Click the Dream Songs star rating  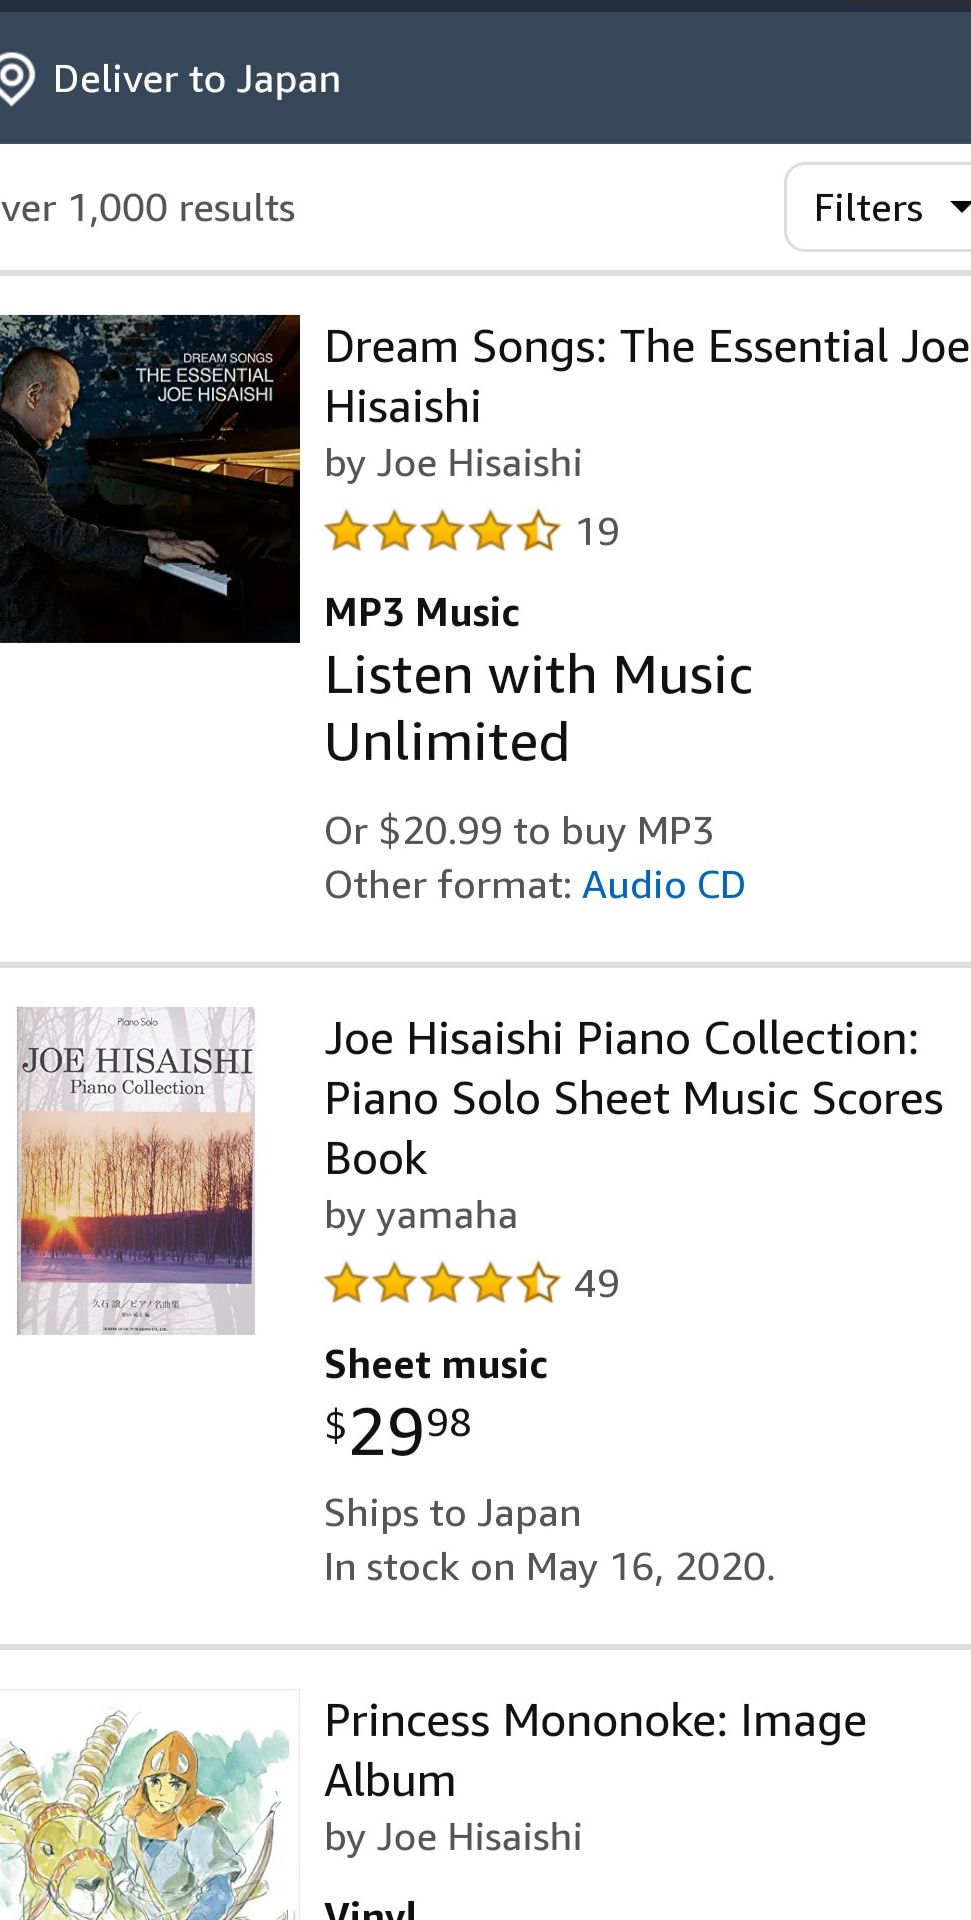point(442,531)
